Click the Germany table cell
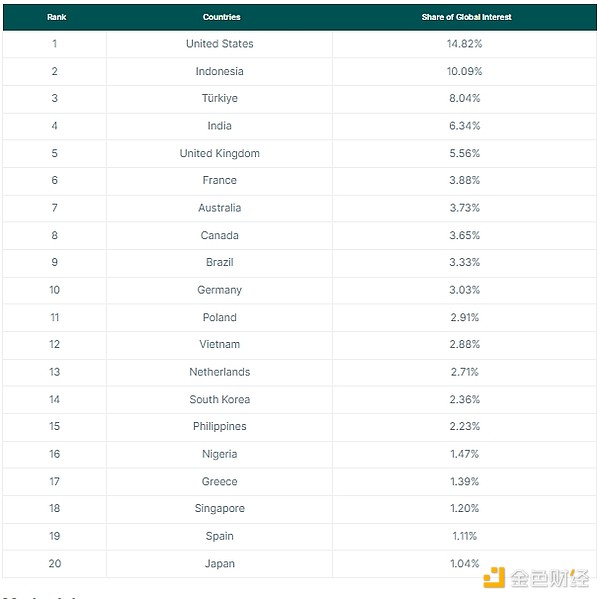 220,290
